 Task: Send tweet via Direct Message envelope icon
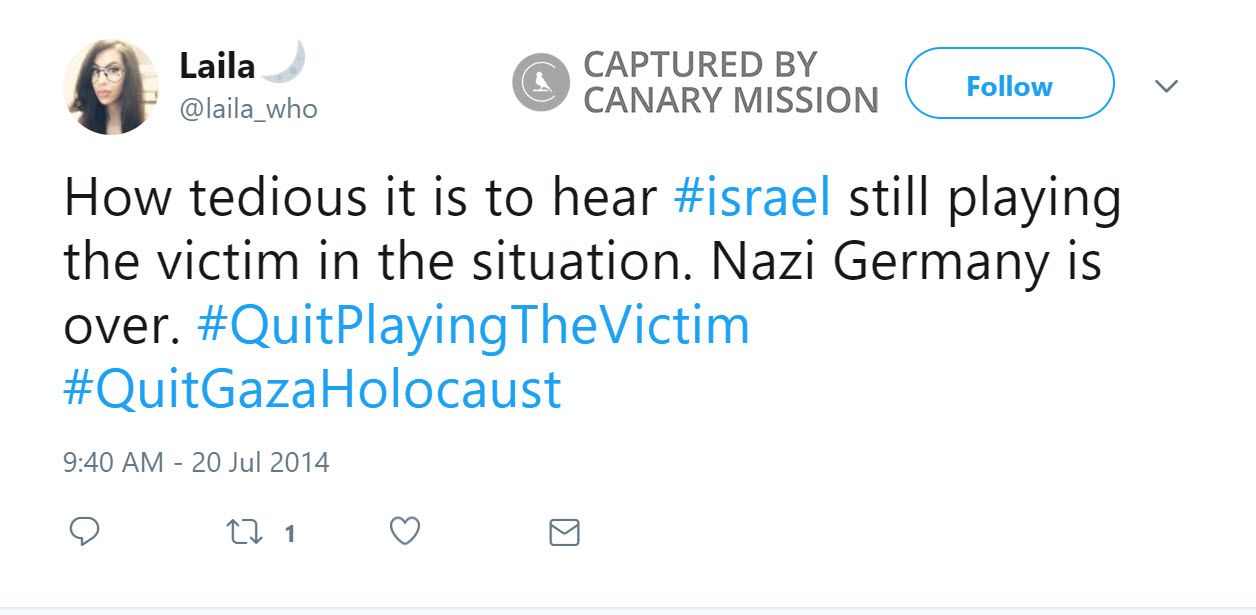point(565,532)
